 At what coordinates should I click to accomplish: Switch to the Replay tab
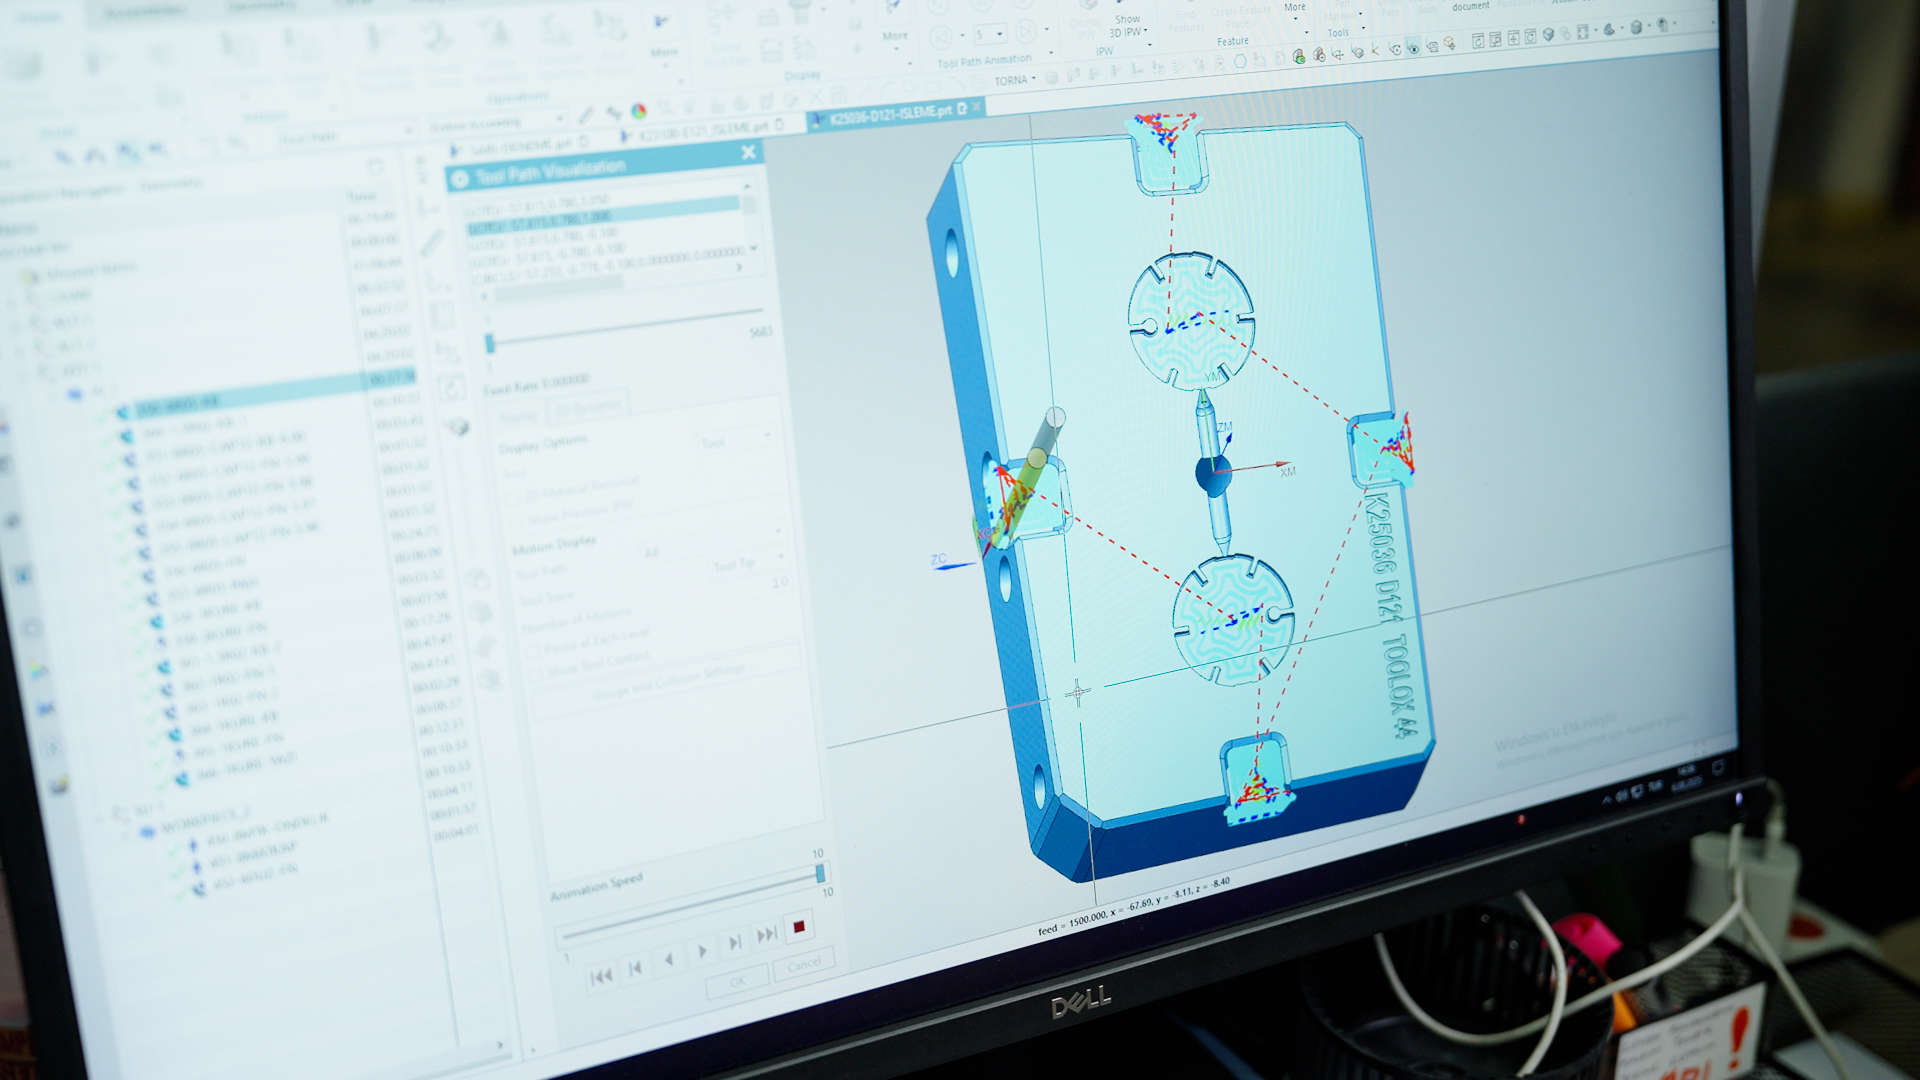(517, 416)
